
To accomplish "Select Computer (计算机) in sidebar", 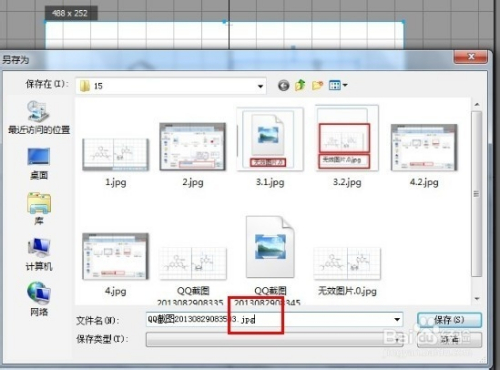I will (x=39, y=255).
